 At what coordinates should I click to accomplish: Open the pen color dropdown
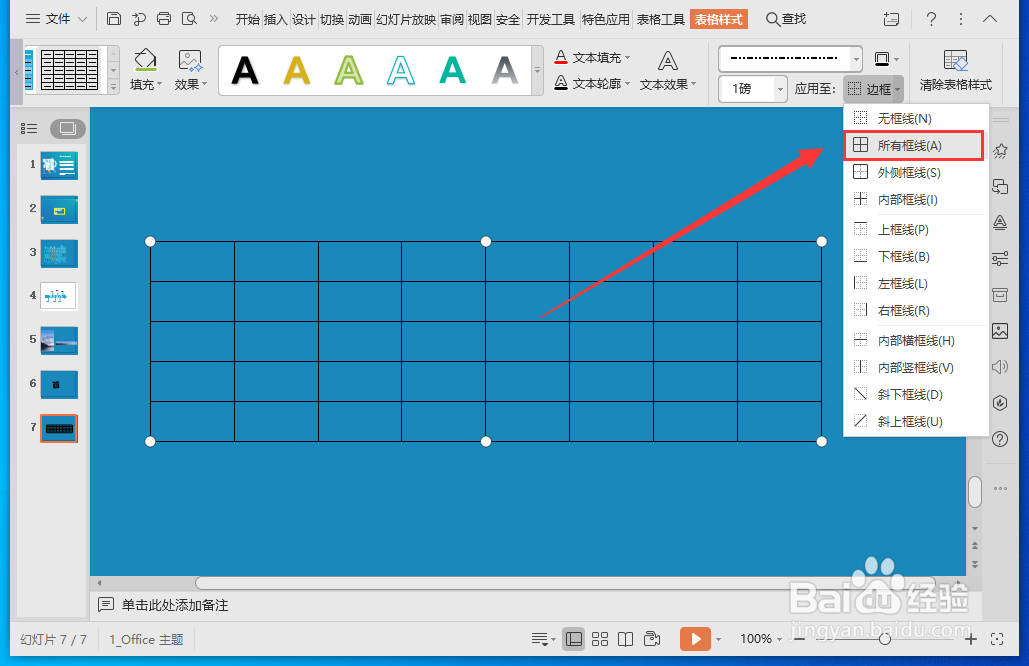pyautogui.click(x=886, y=59)
